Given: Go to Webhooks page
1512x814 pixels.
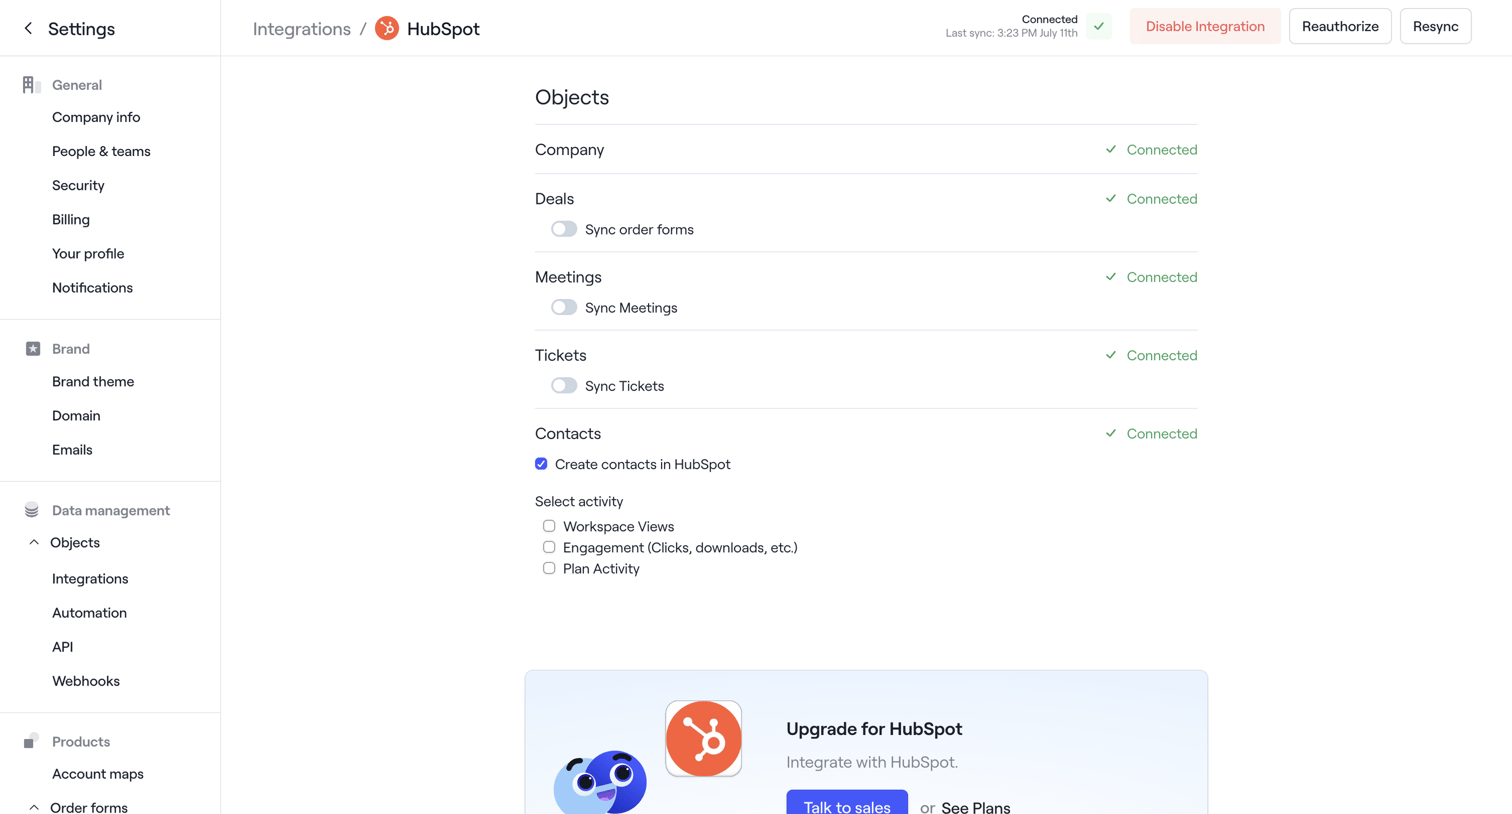Looking at the screenshot, I should [x=86, y=680].
